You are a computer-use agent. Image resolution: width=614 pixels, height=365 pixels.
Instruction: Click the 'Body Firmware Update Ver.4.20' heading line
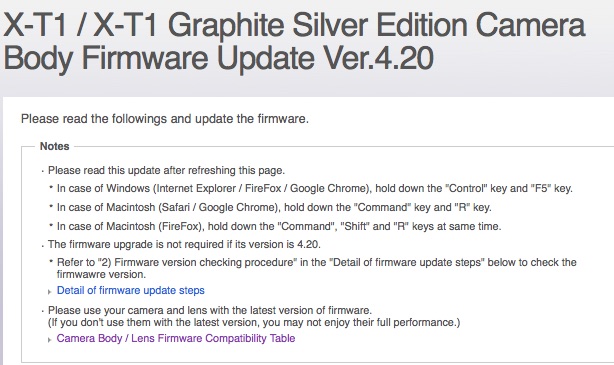[x=219, y=58]
